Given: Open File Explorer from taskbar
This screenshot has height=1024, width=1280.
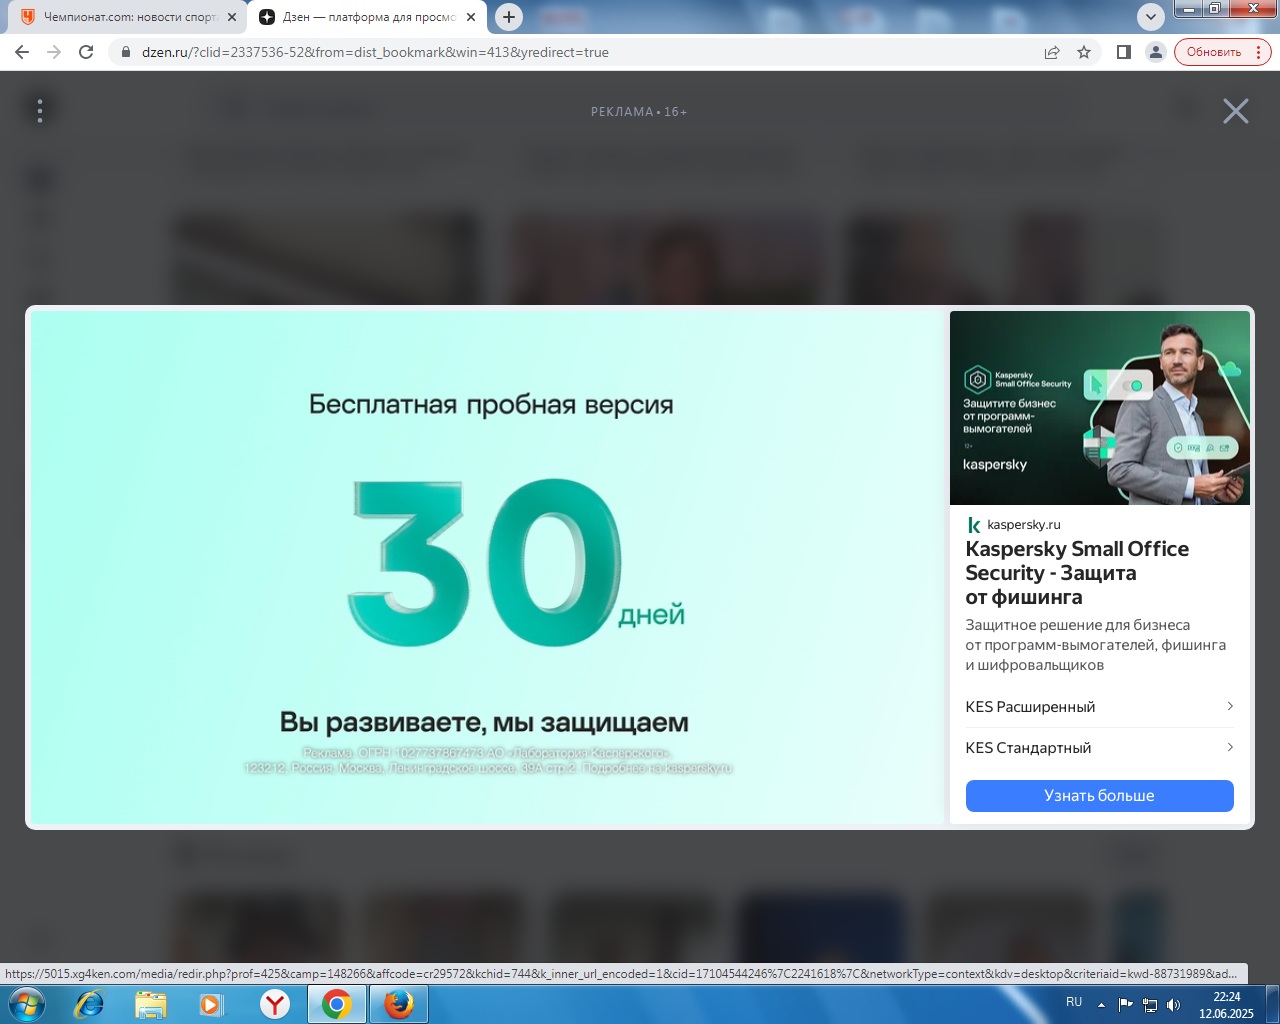Looking at the screenshot, I should pos(151,1004).
